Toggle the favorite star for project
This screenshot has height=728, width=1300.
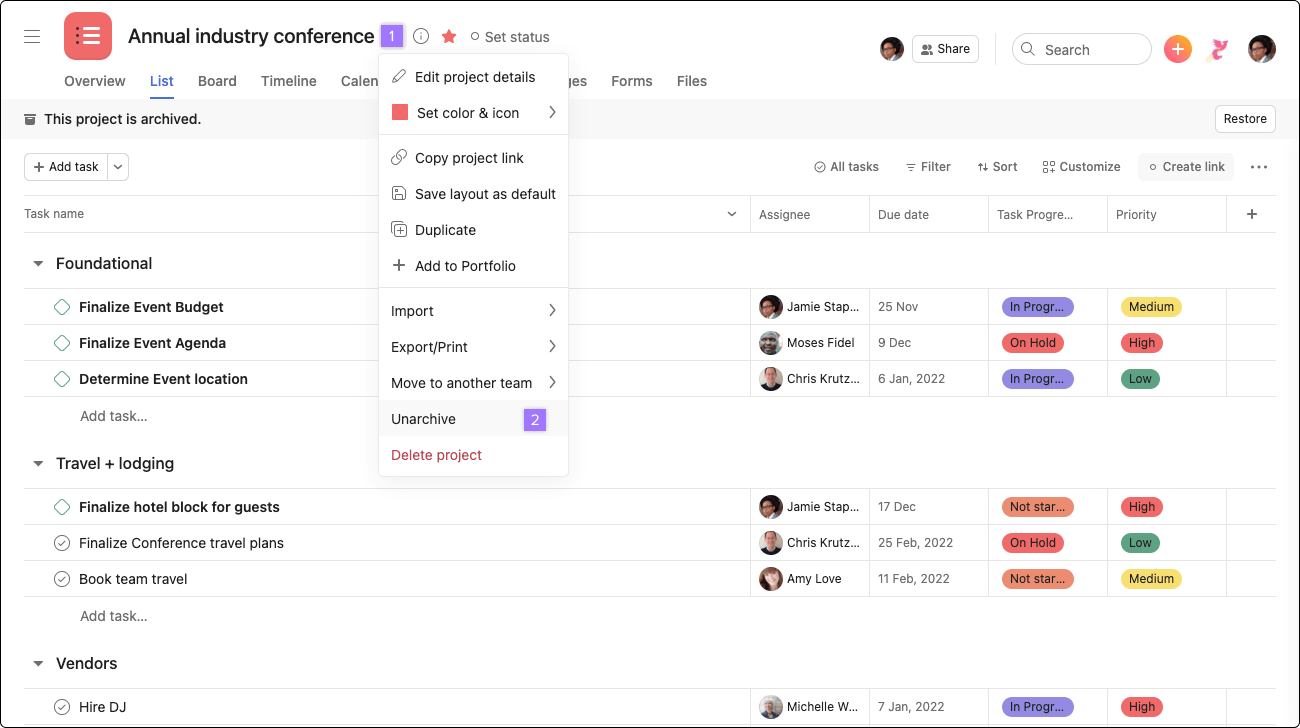pos(449,37)
